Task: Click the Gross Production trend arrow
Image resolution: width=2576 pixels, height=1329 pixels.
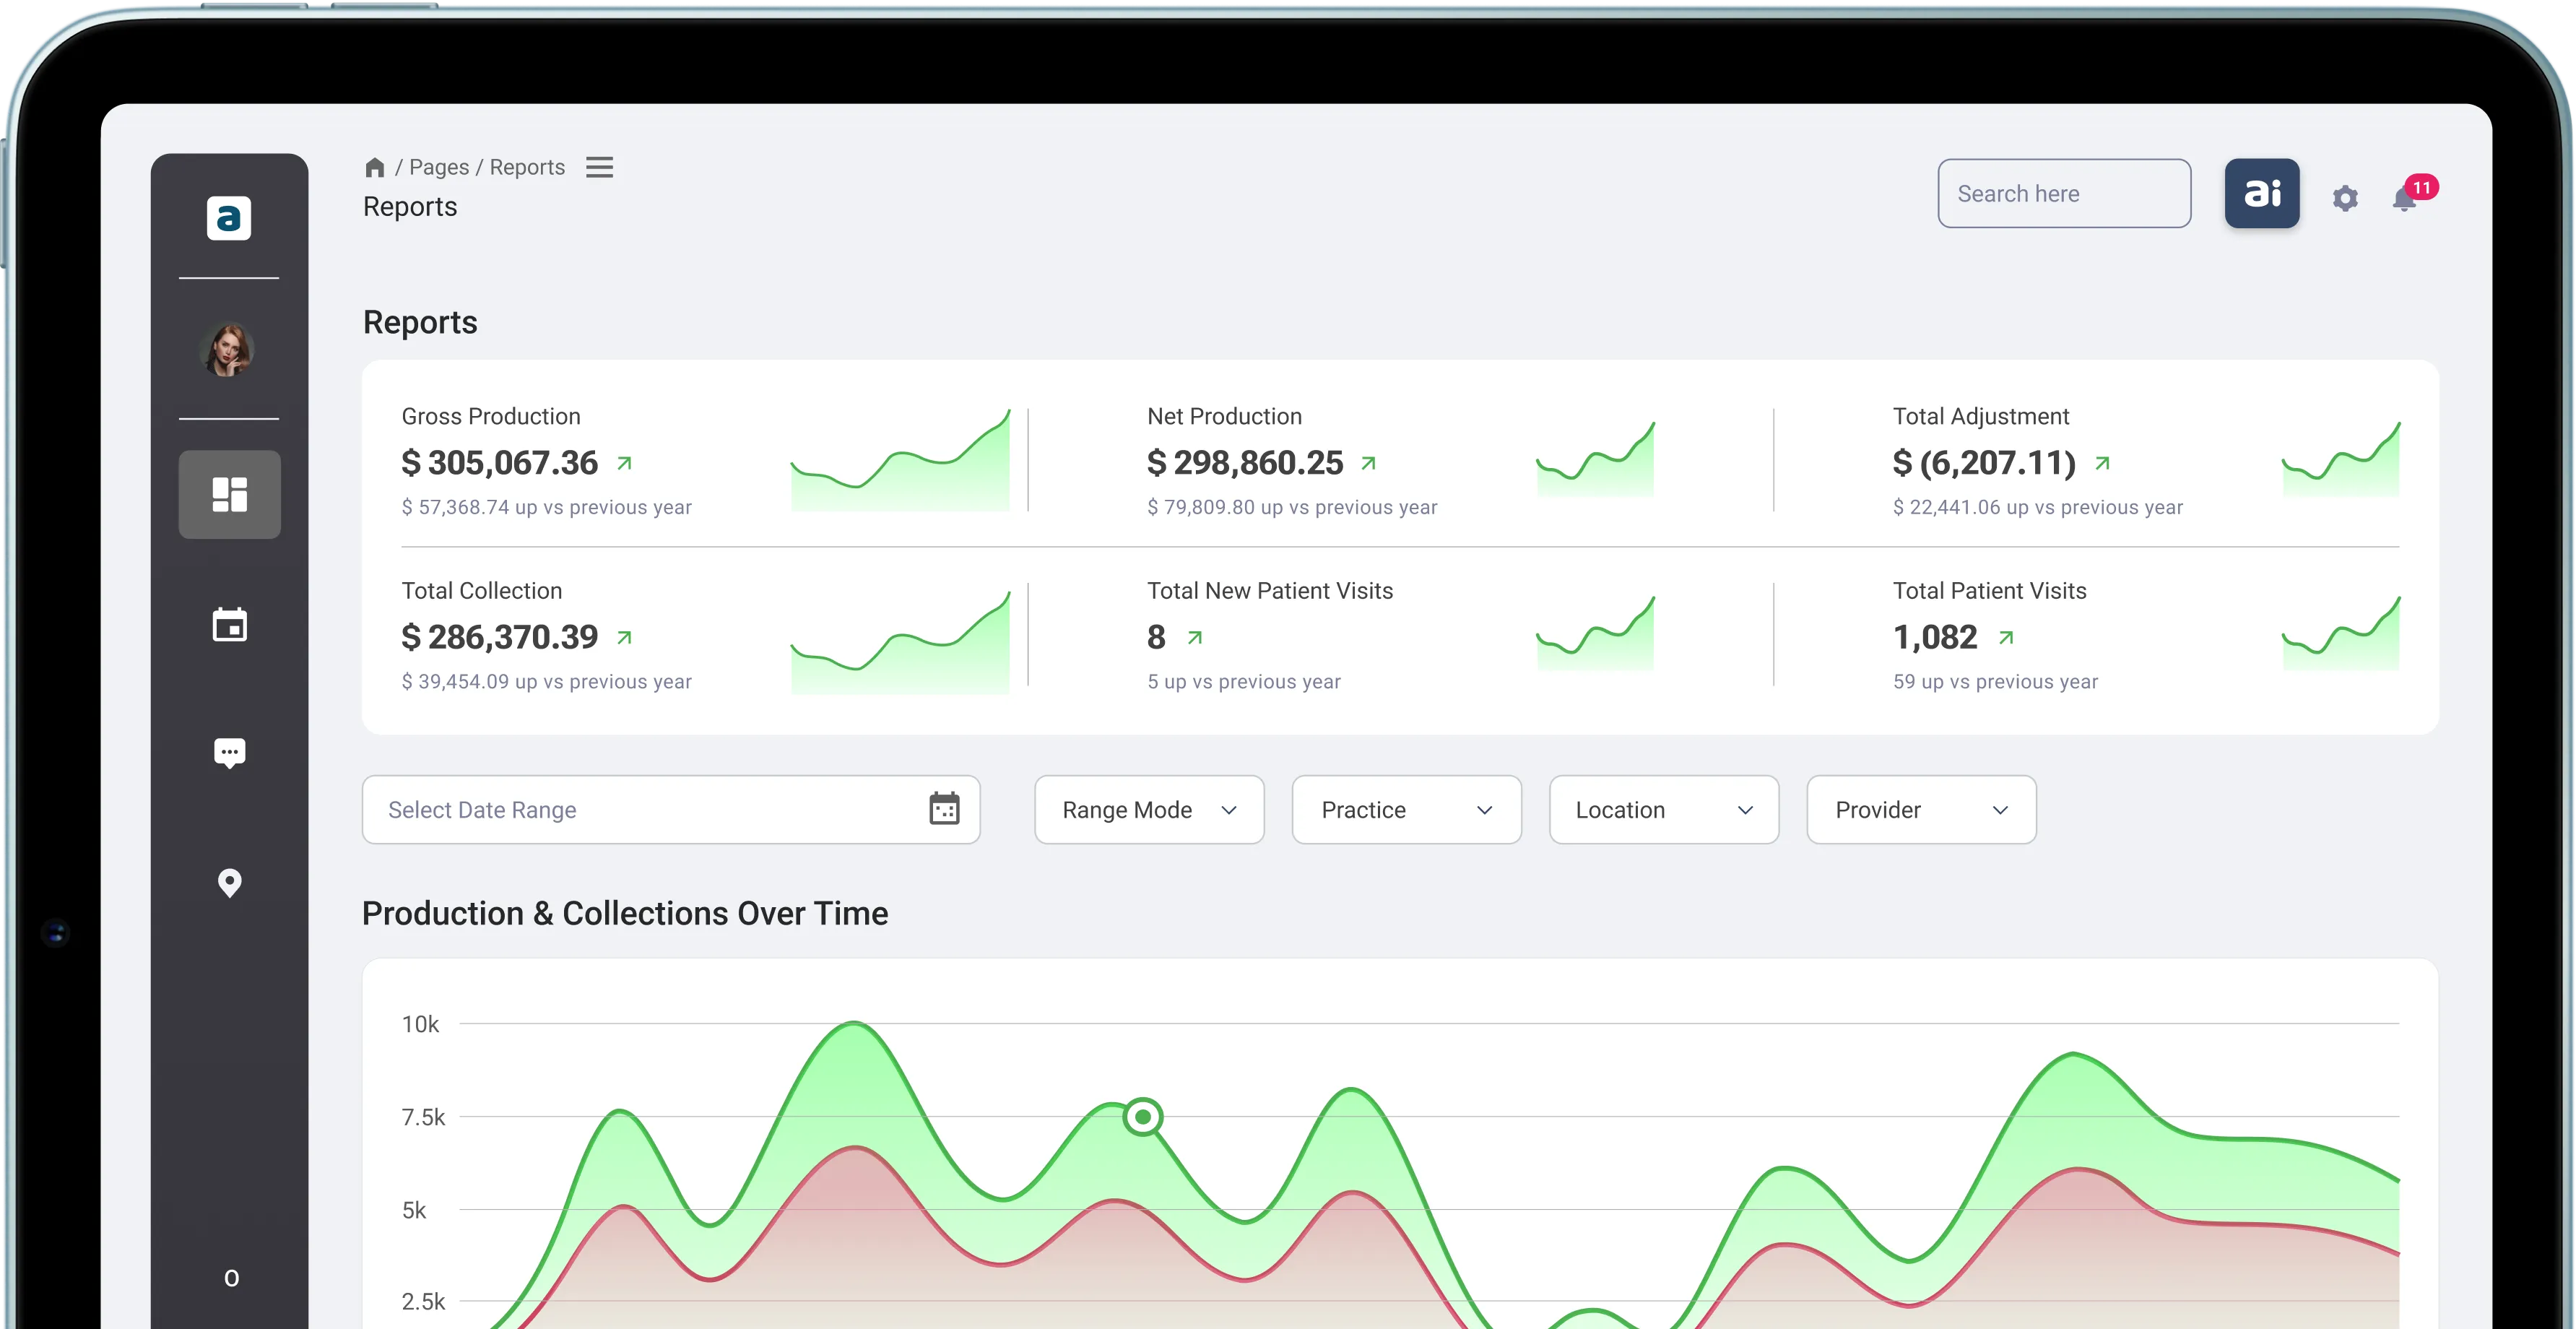Action: tap(624, 463)
